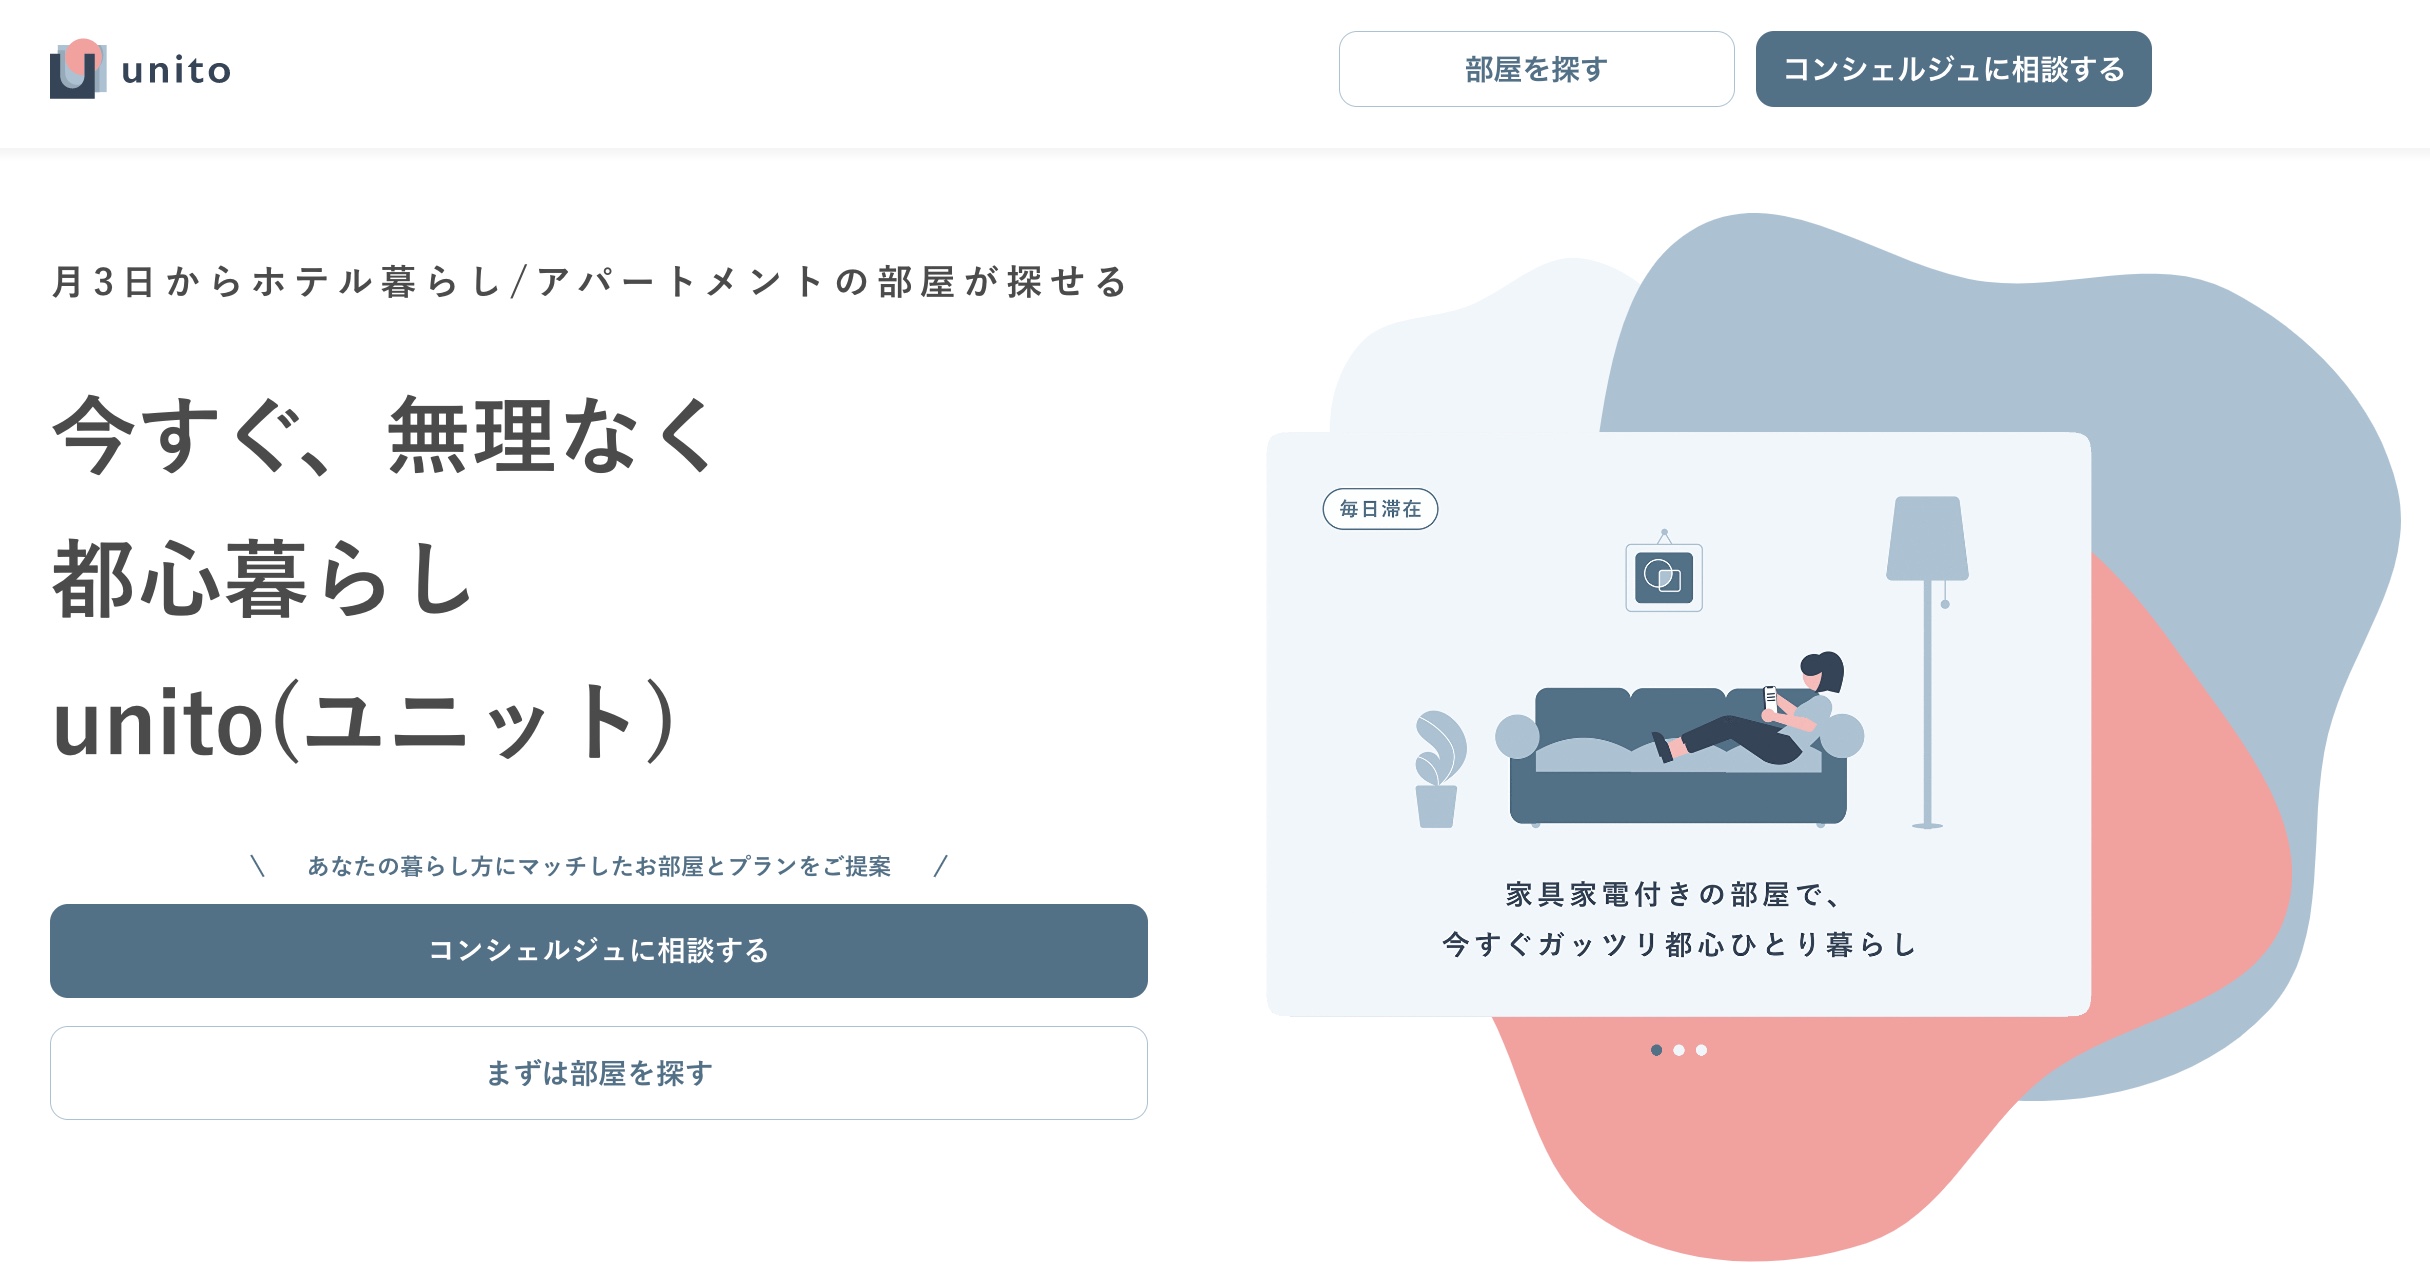The height and width of the screenshot is (1272, 2430).
Task: Click the floor lamp illustration
Action: 1927,662
